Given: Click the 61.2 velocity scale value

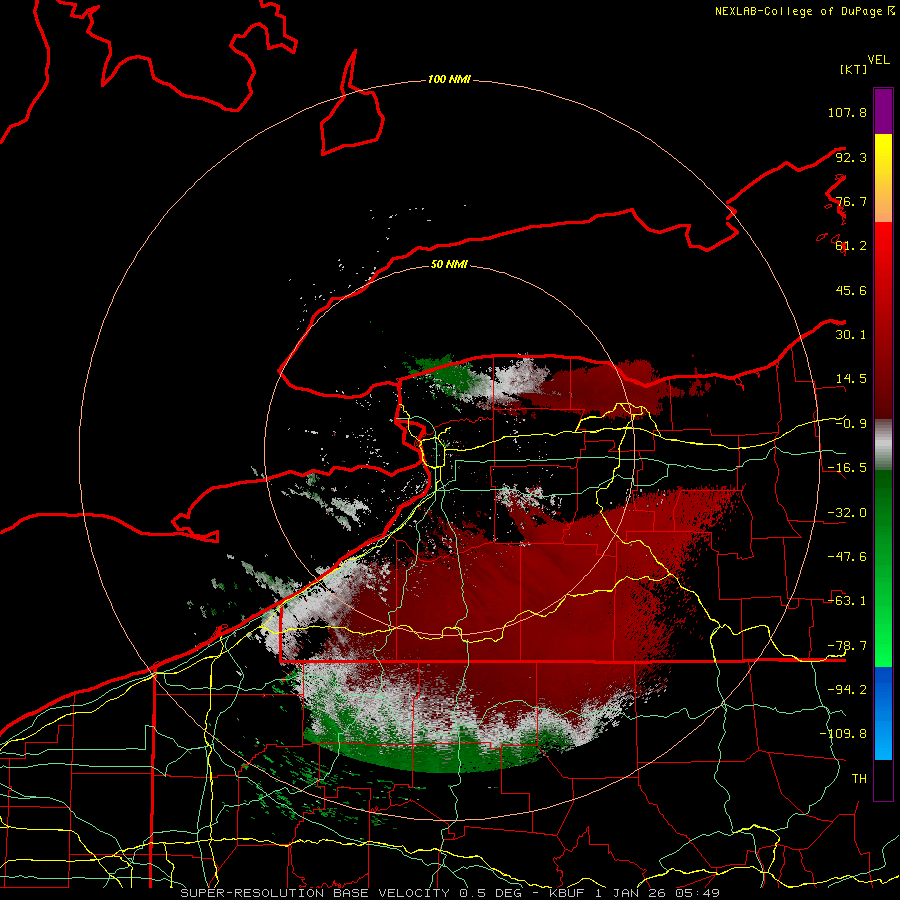Looking at the screenshot, I should pos(851,246).
